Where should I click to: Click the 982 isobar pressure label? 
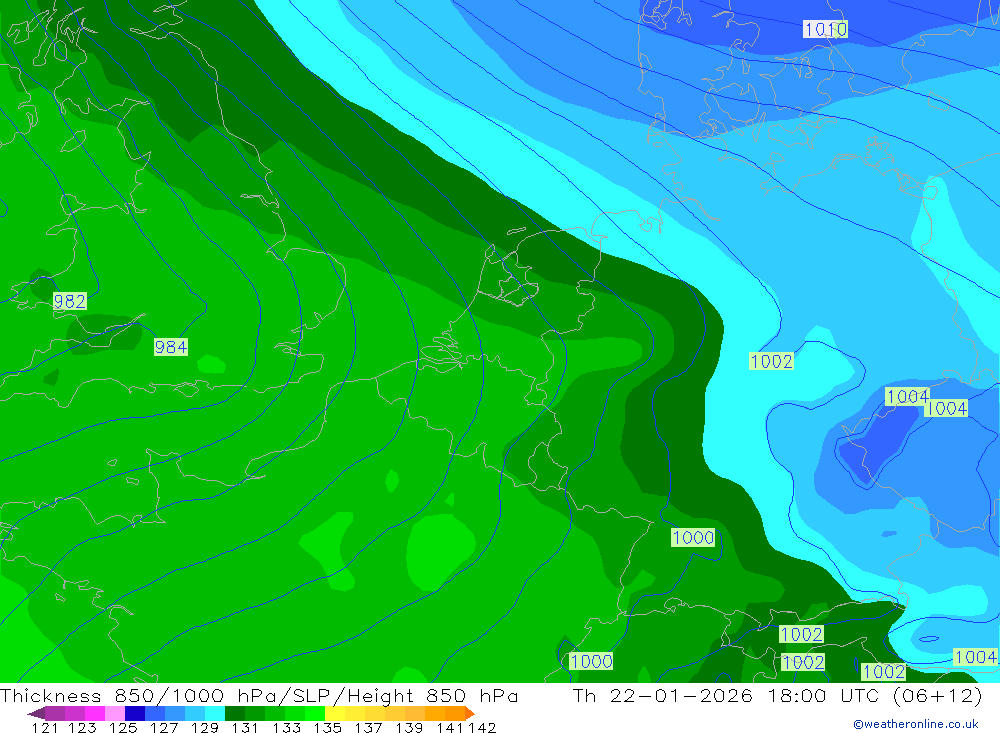point(70,301)
